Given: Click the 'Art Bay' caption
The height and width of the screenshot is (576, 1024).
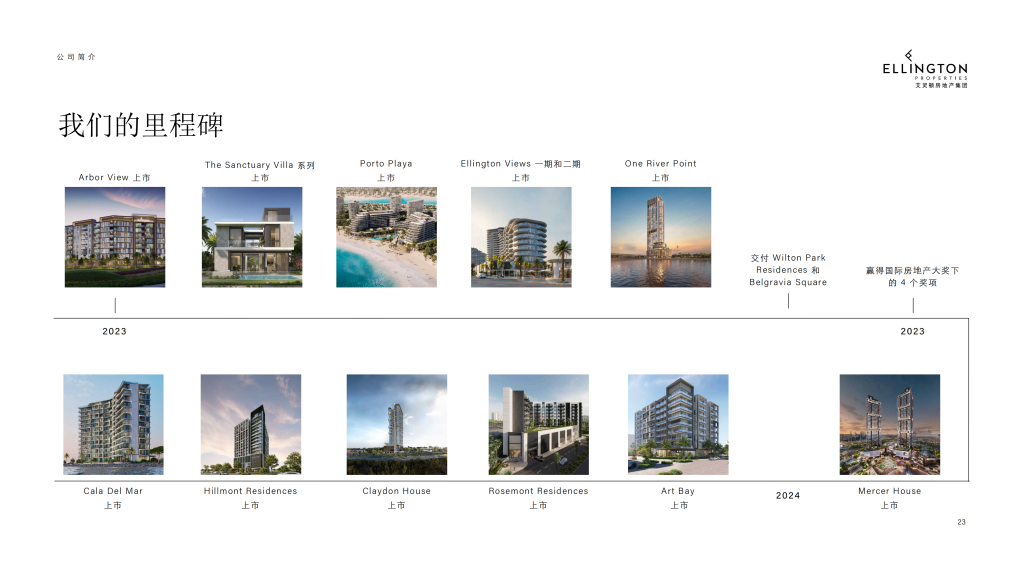Looking at the screenshot, I should click(678, 491).
